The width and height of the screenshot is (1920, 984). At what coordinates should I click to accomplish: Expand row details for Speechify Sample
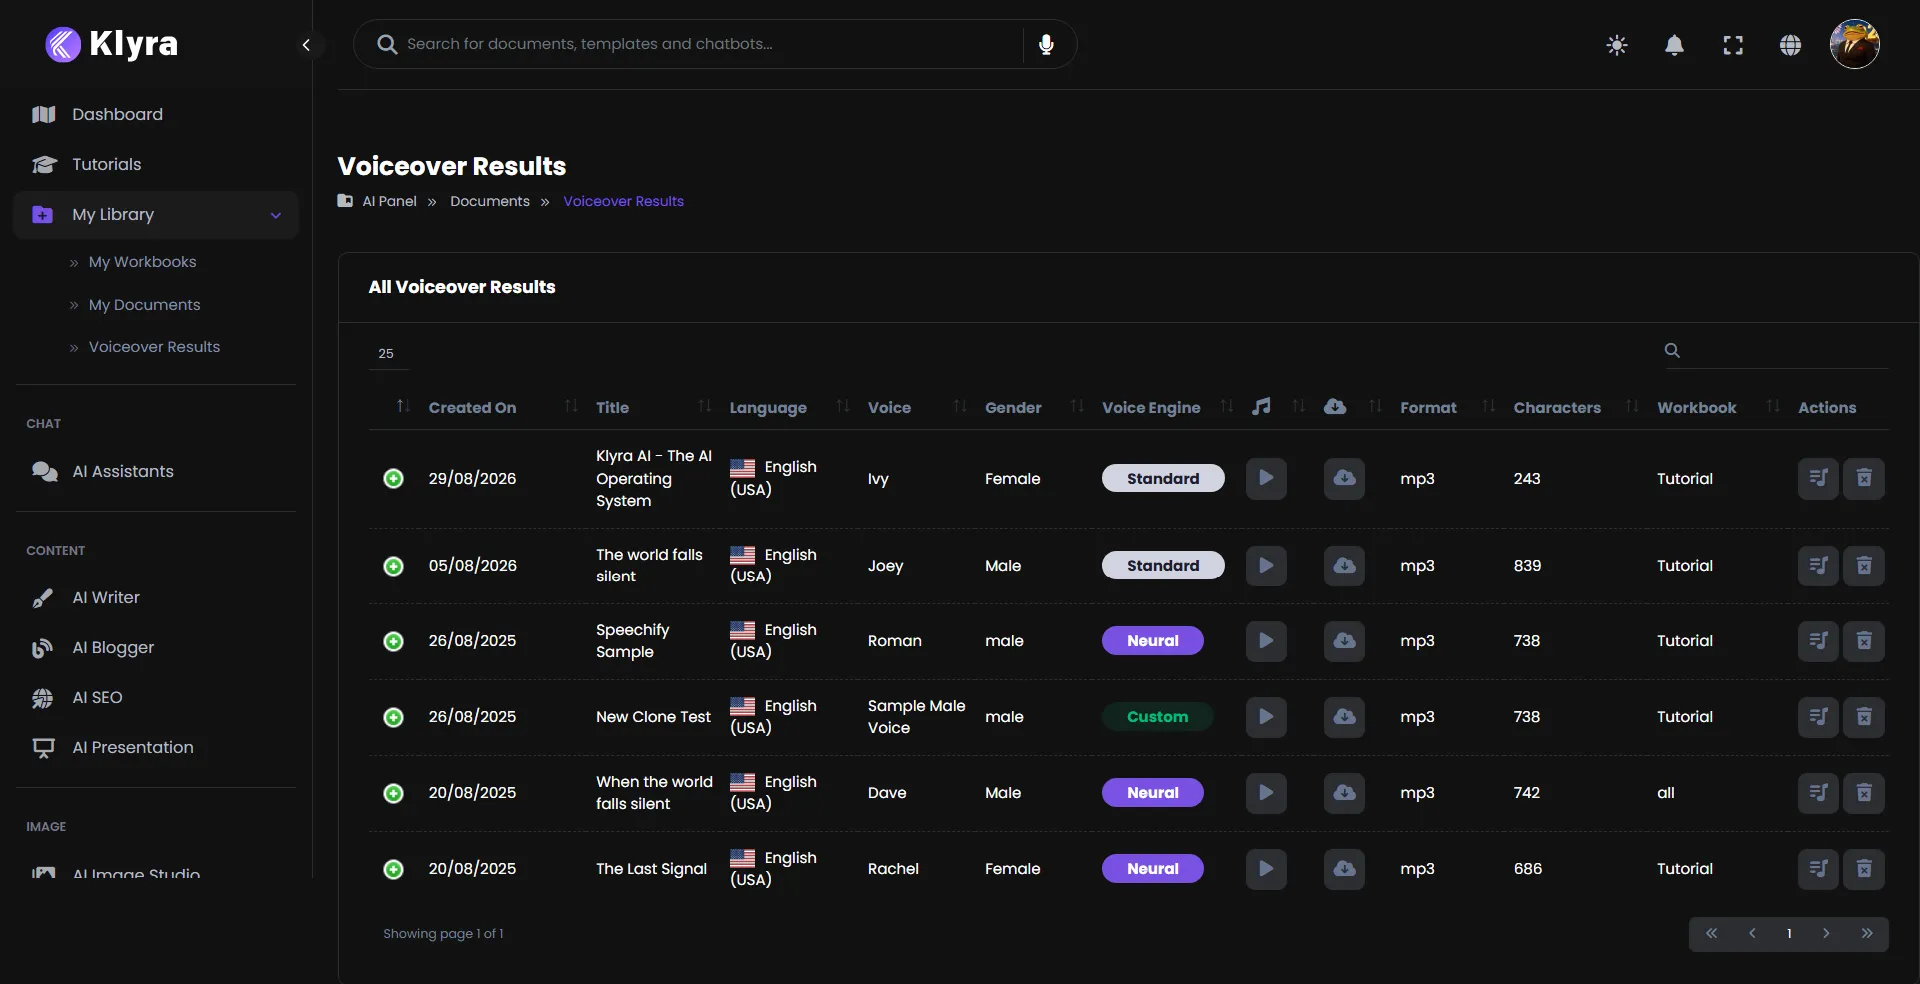394,641
